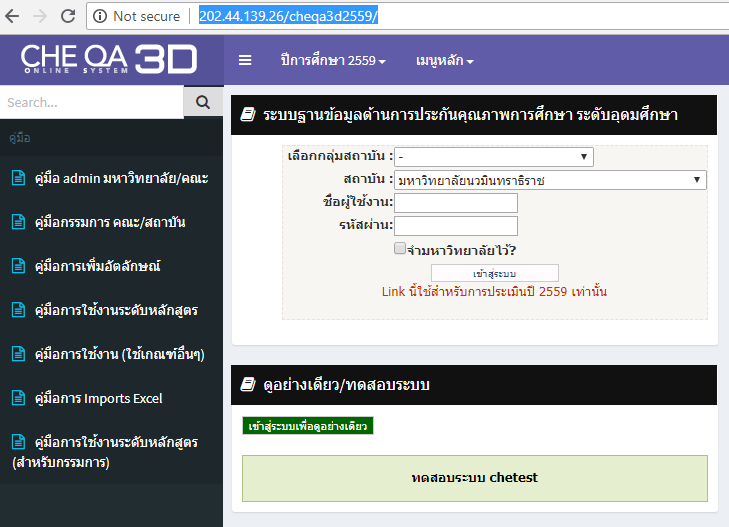Click the site info icon in address bar
This screenshot has height=527, width=729.
100,16
